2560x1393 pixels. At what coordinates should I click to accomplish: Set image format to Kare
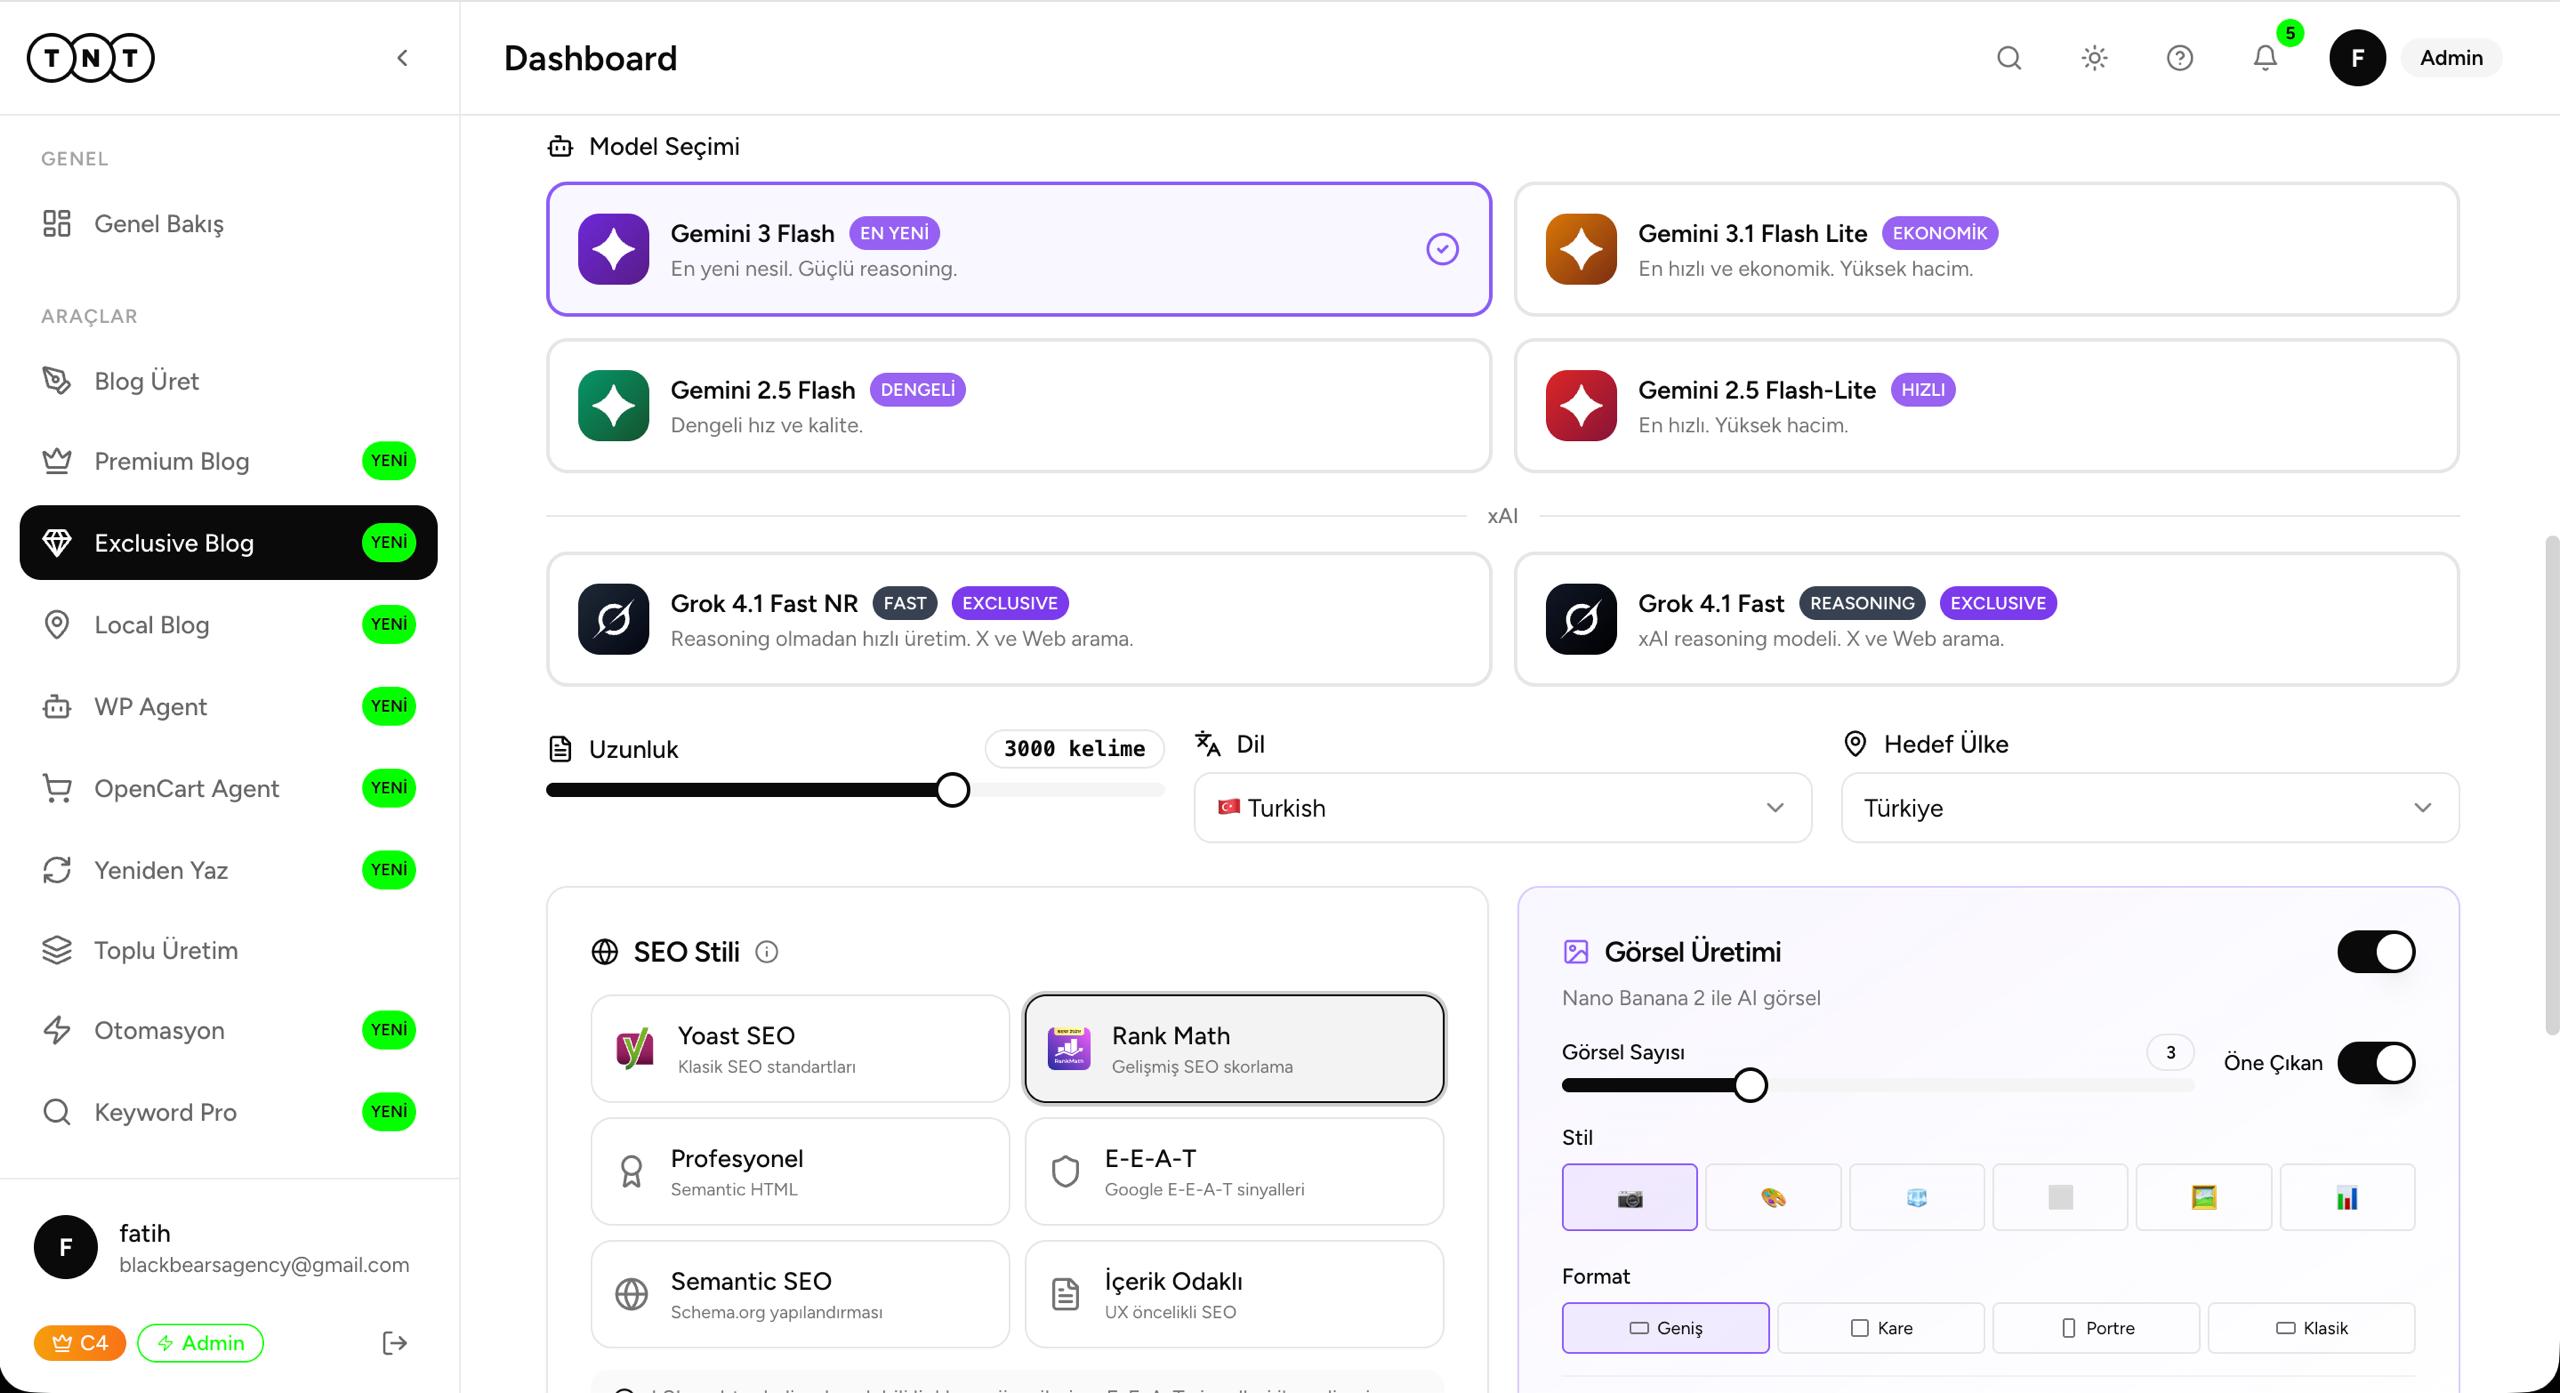(1881, 1328)
